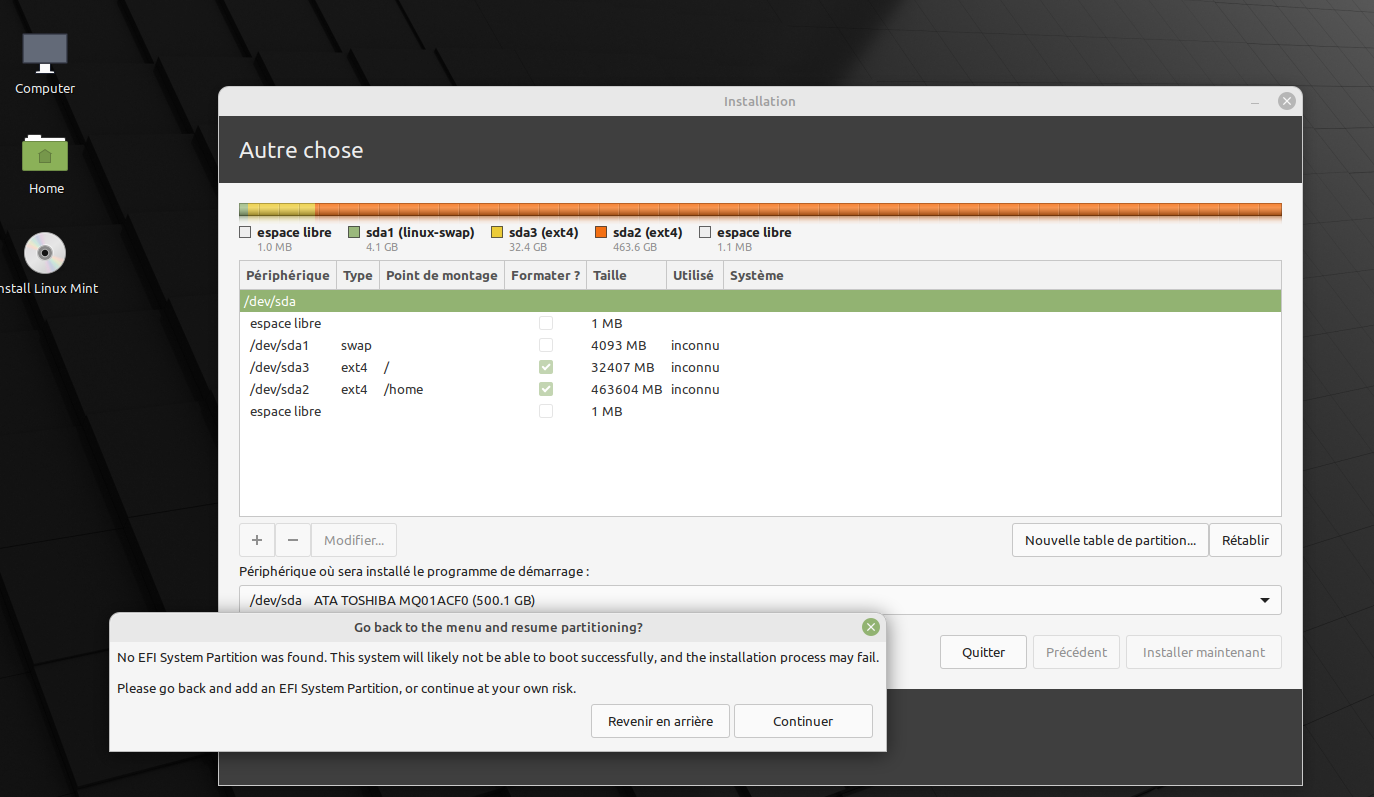Image resolution: width=1374 pixels, height=797 pixels.
Task: Click the sda1 linux-swap green legend square
Action: tap(354, 233)
